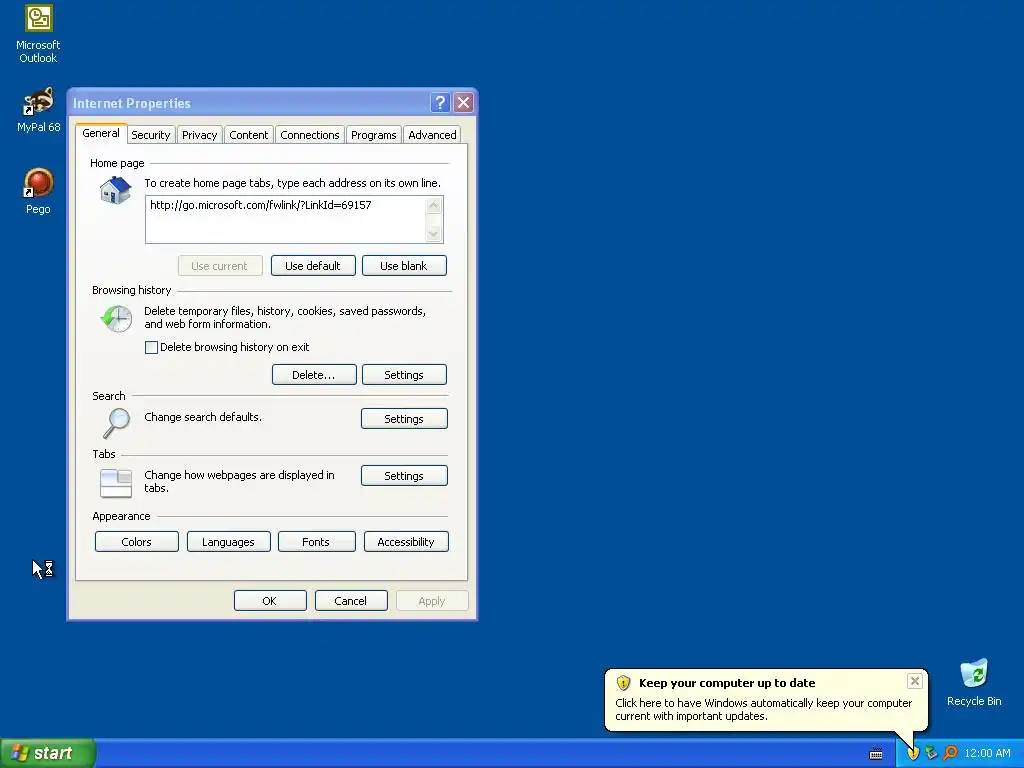This screenshot has width=1024, height=768.
Task: Click the house icon in Home page section
Action: point(116,191)
